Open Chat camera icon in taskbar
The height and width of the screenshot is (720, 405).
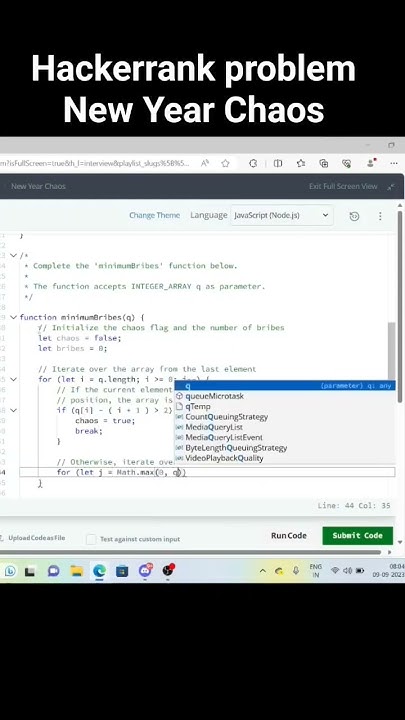[x=53, y=571]
